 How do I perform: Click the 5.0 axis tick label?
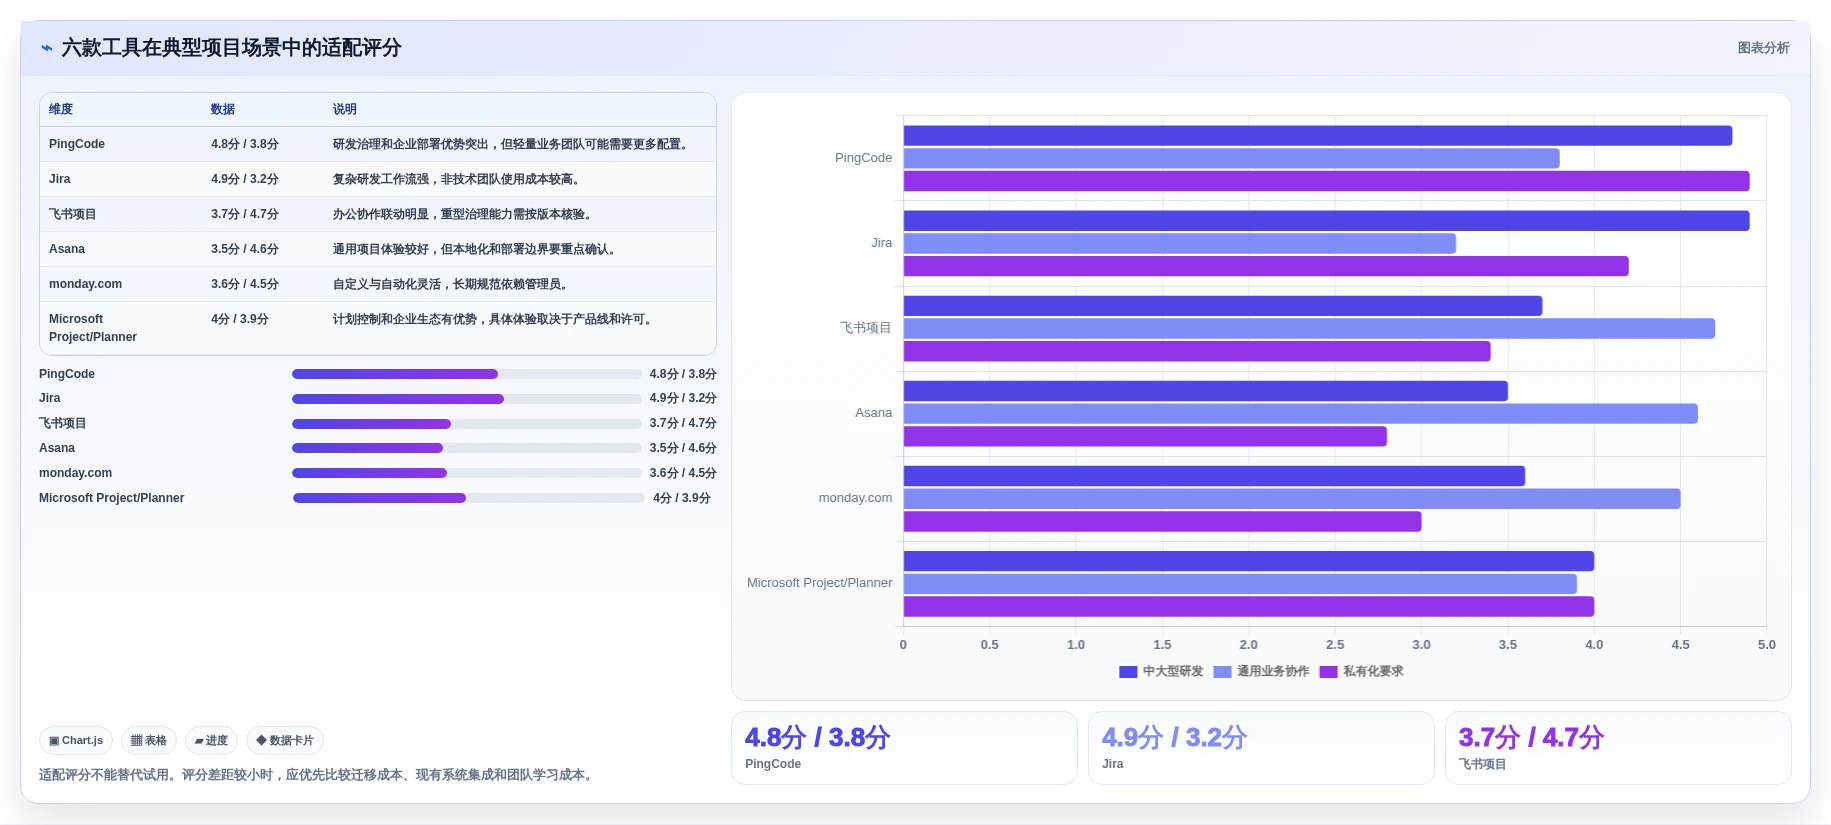coord(1767,645)
